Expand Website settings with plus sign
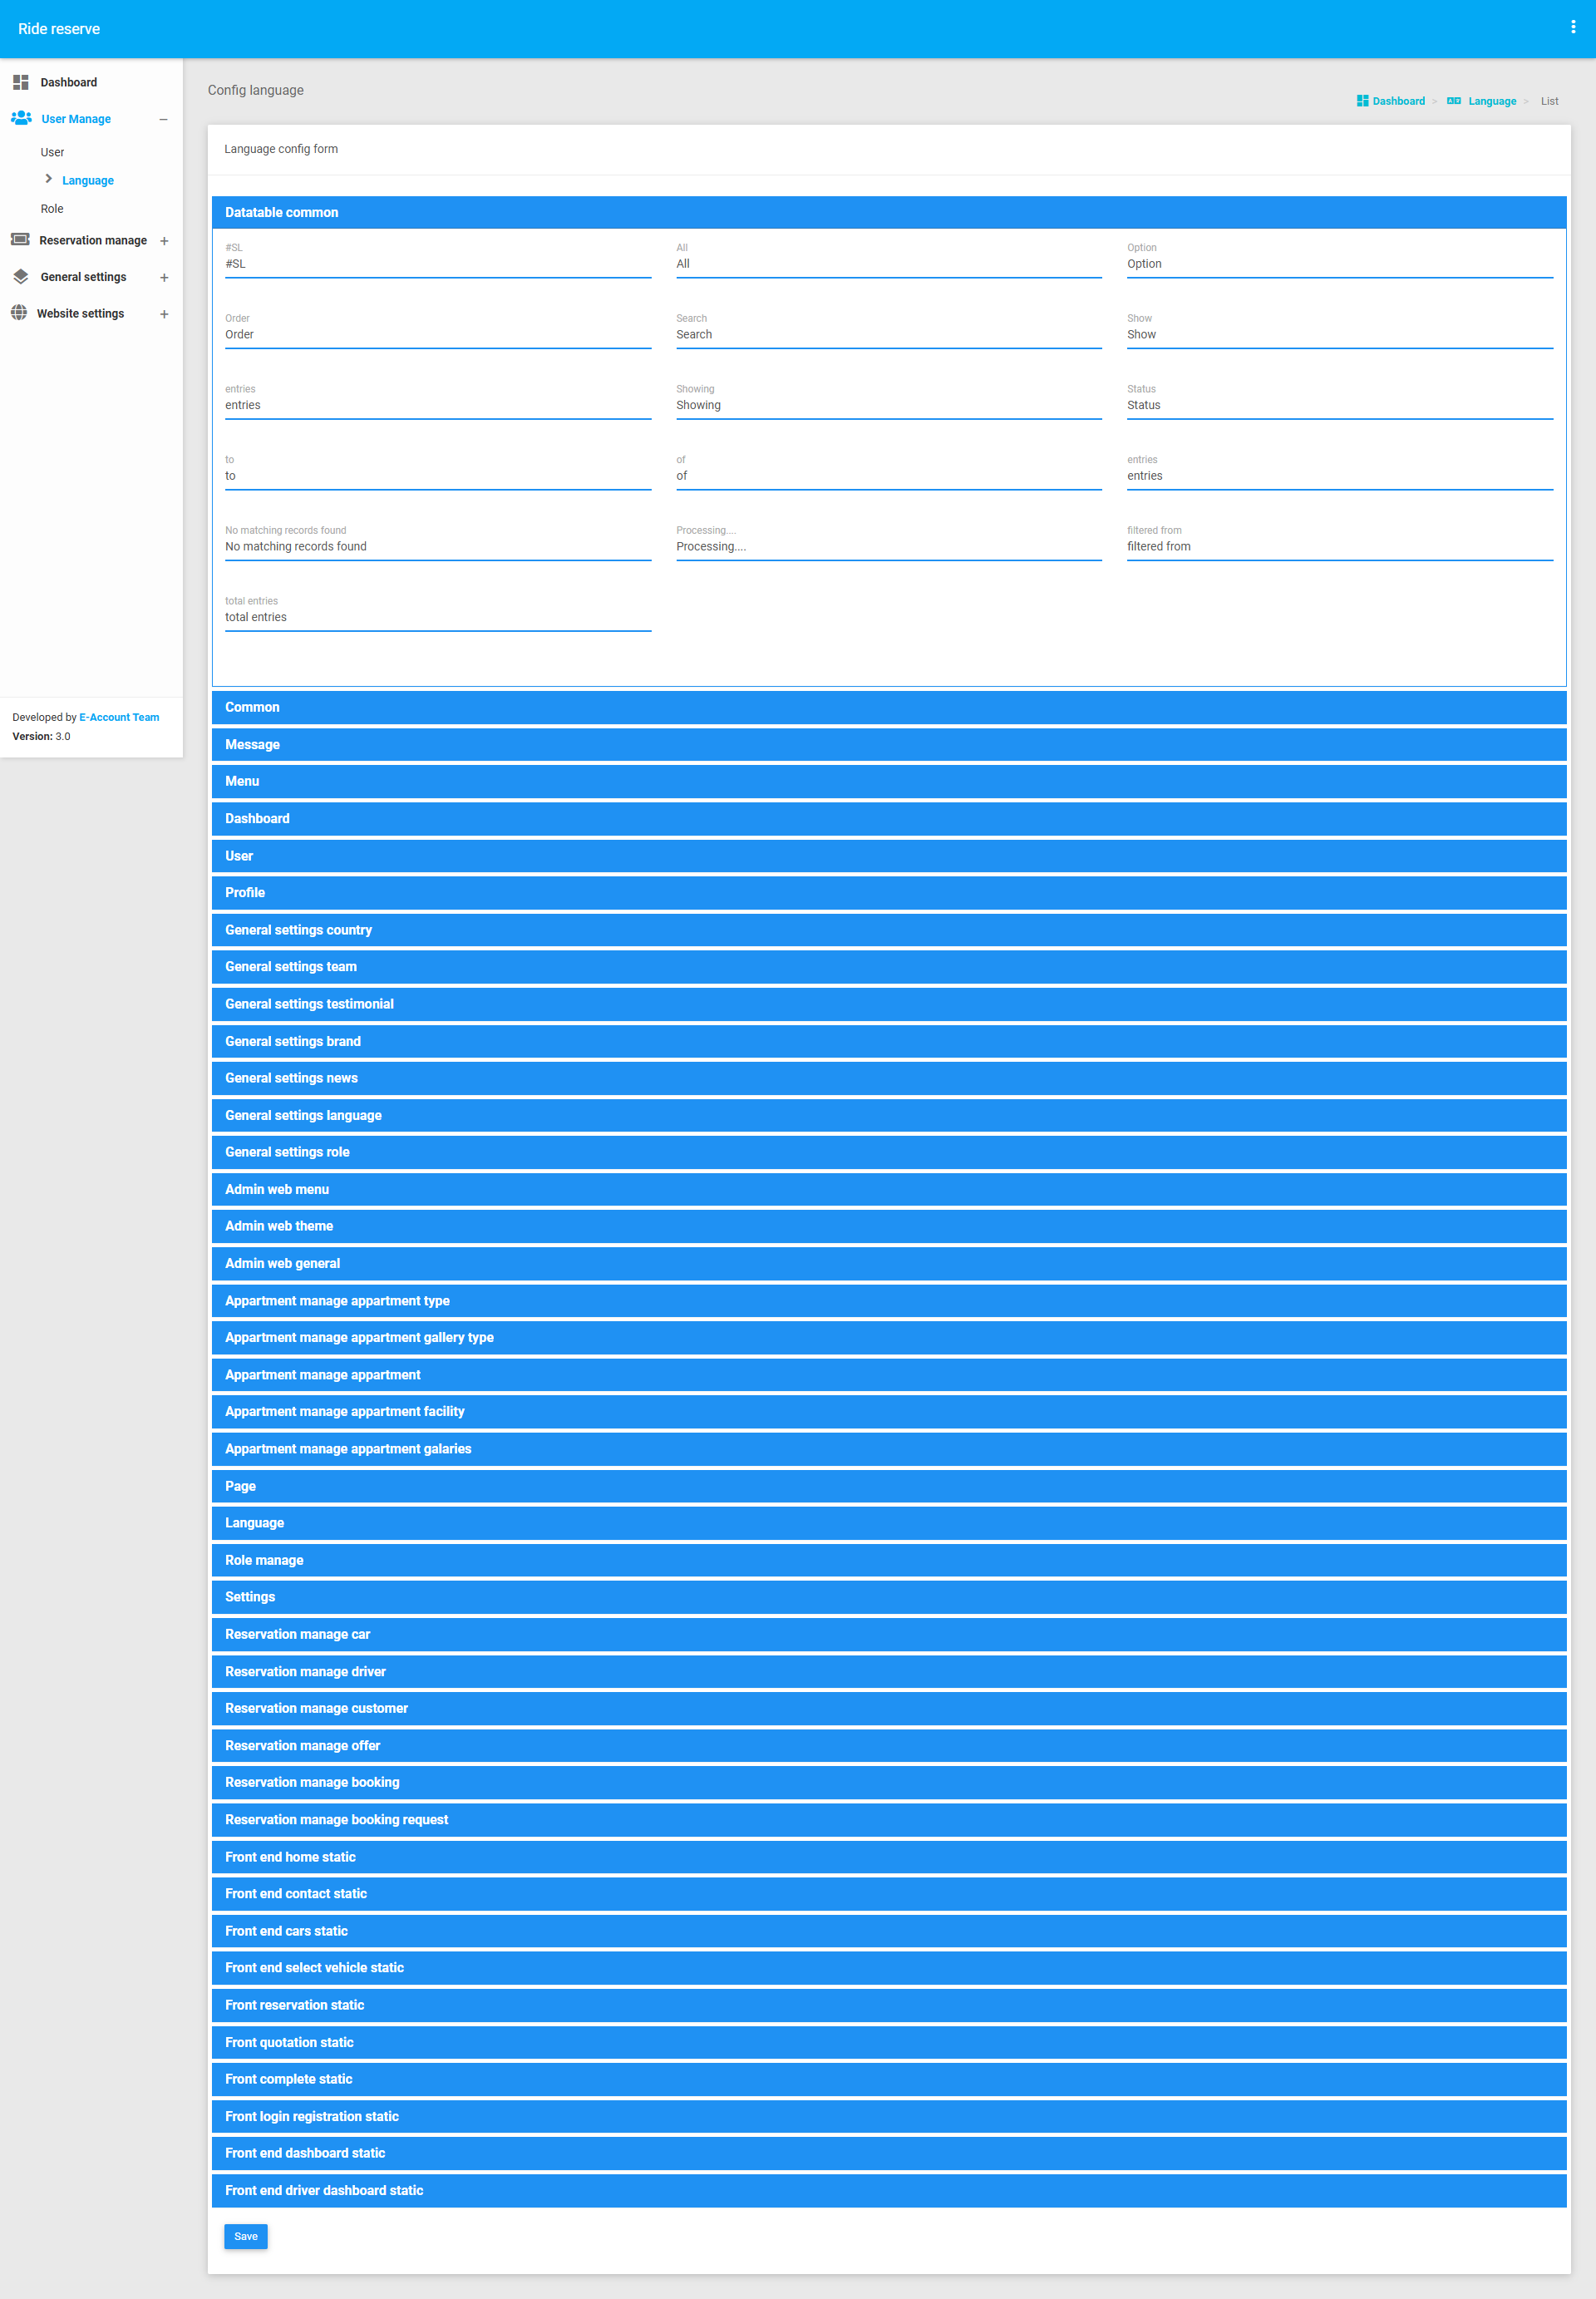Screen dimensions: 1596x2299 164,314
